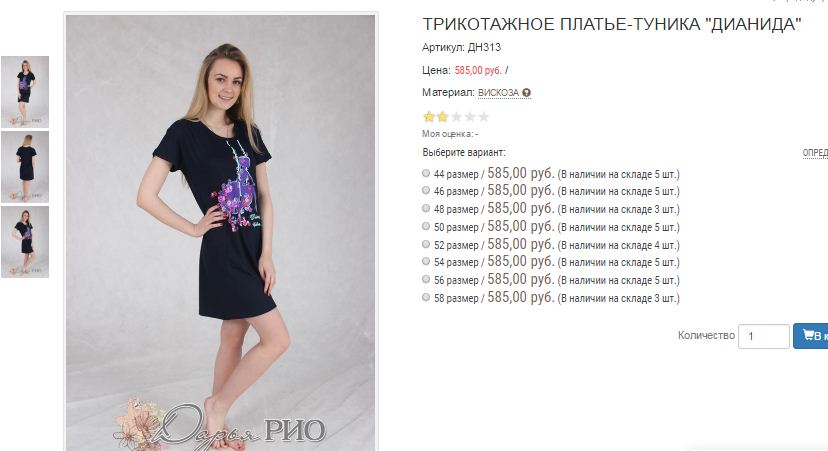Click the help icon next to ВИСКОЗА
The width and height of the screenshot is (828, 451).
click(x=526, y=93)
